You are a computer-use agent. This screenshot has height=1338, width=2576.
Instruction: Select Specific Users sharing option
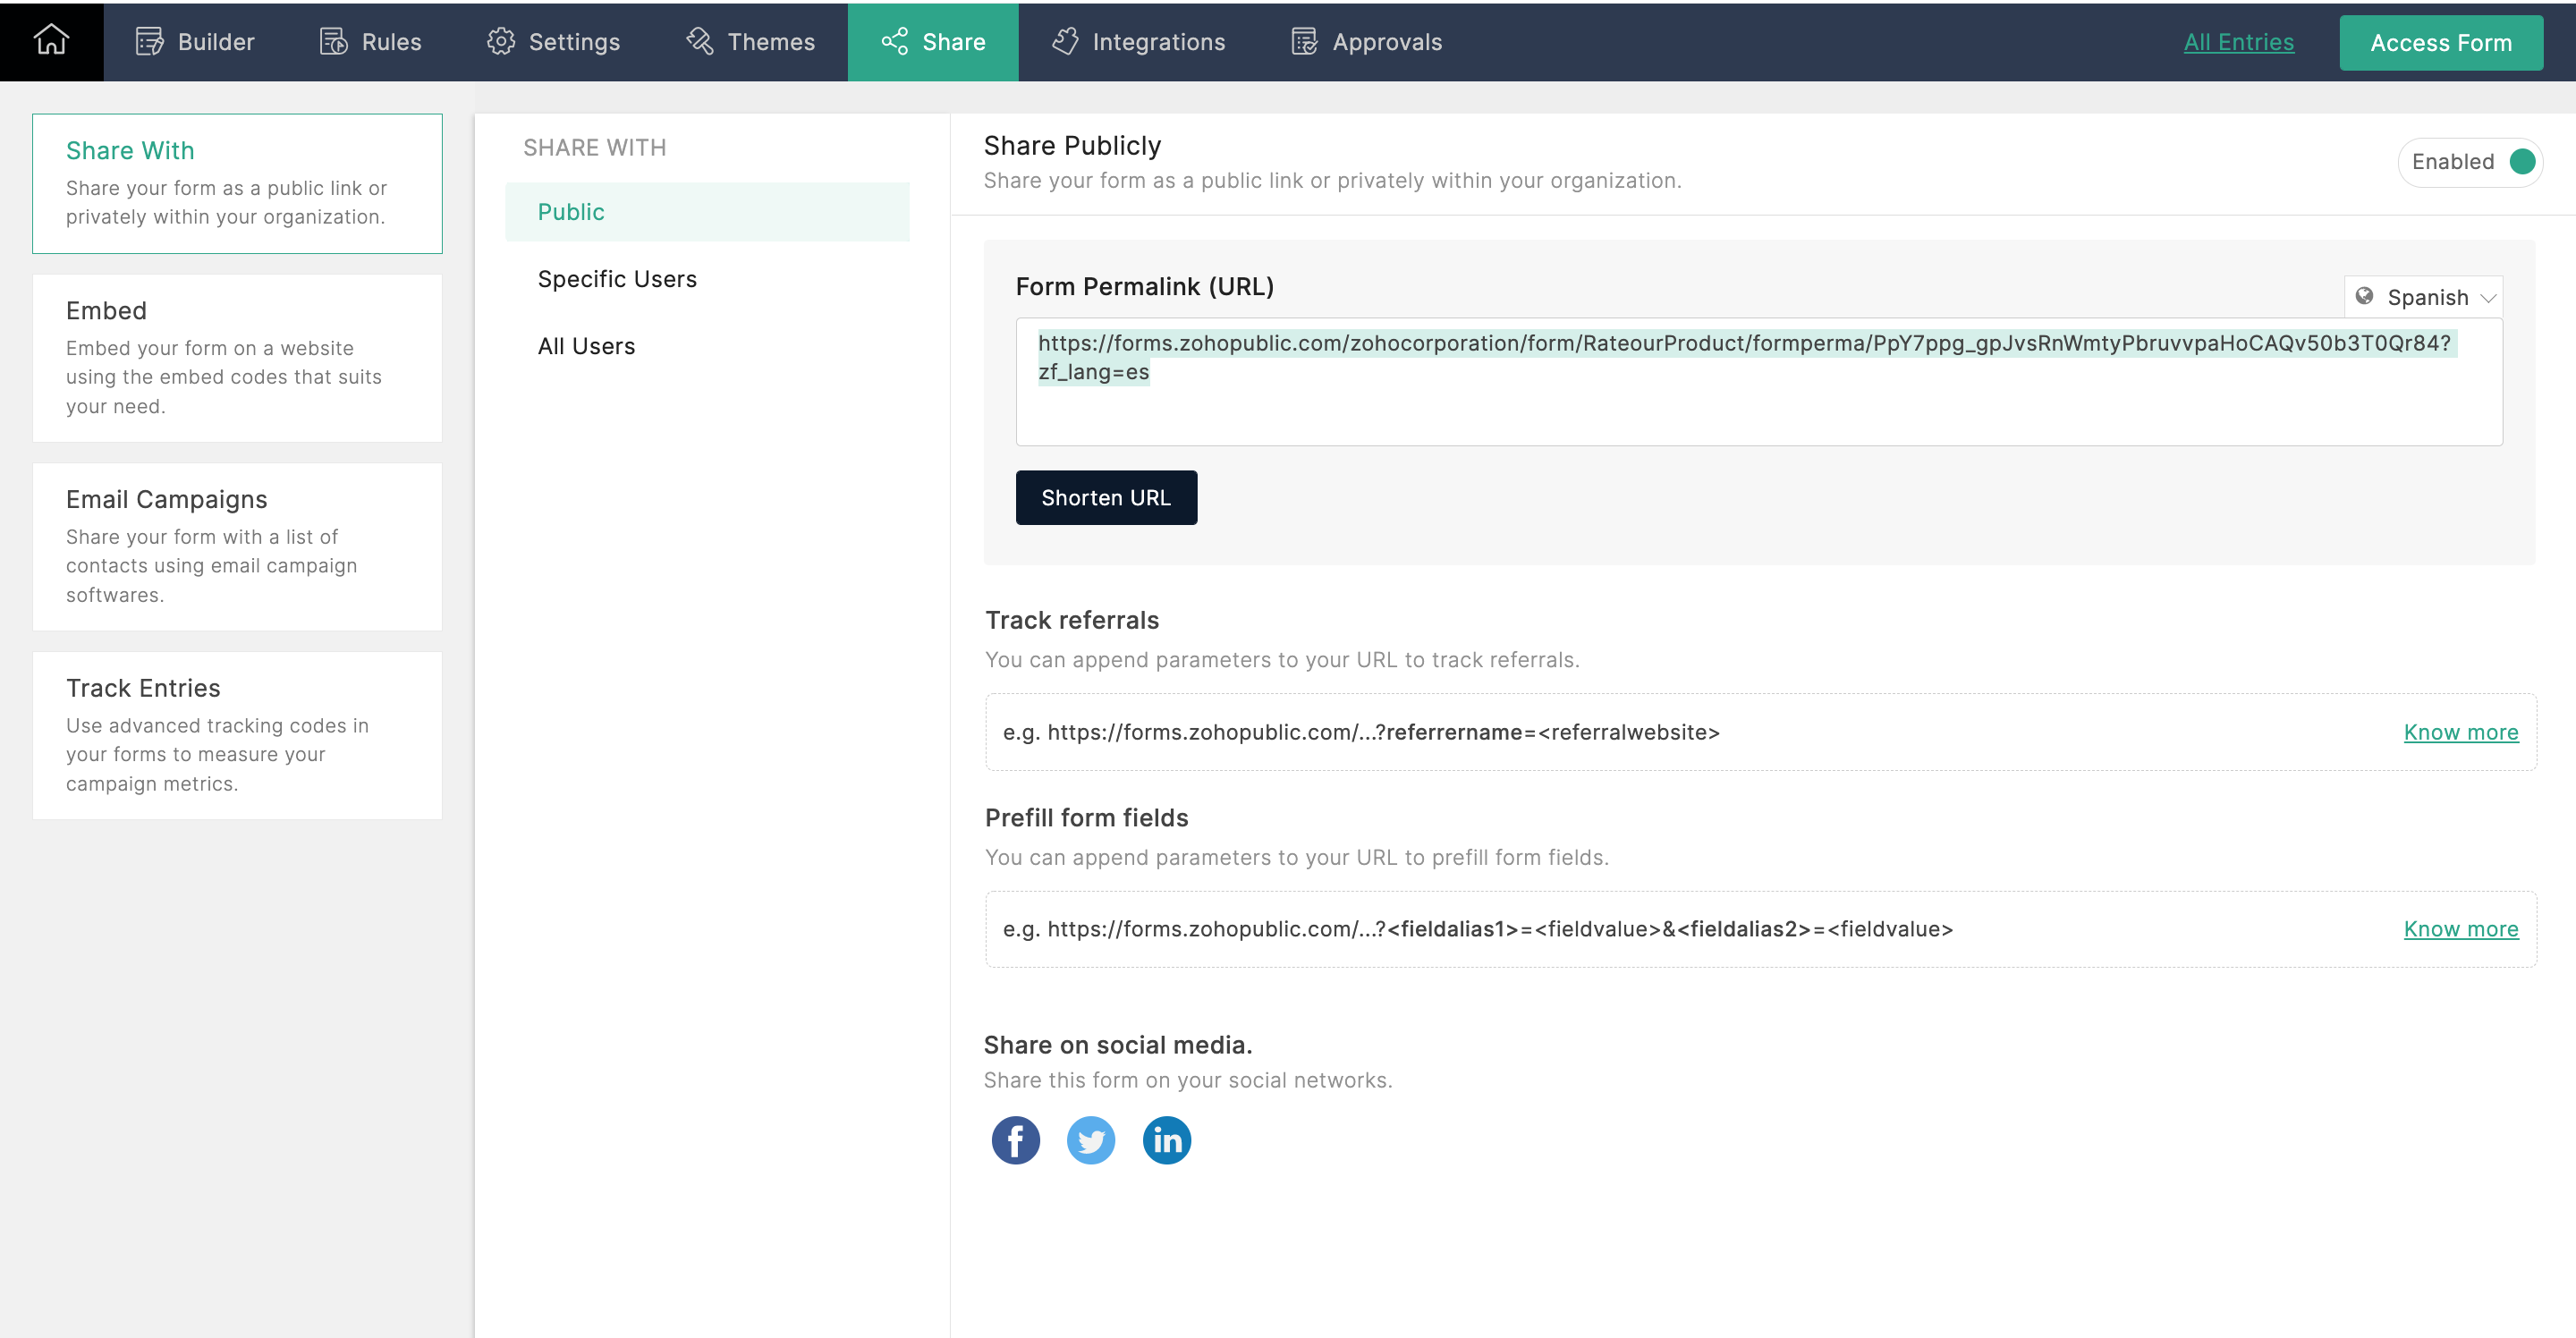coord(617,279)
